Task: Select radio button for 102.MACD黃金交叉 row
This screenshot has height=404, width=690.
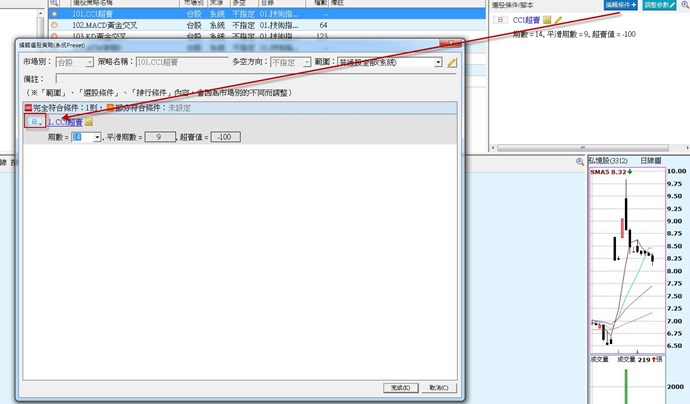Action: 54,26
